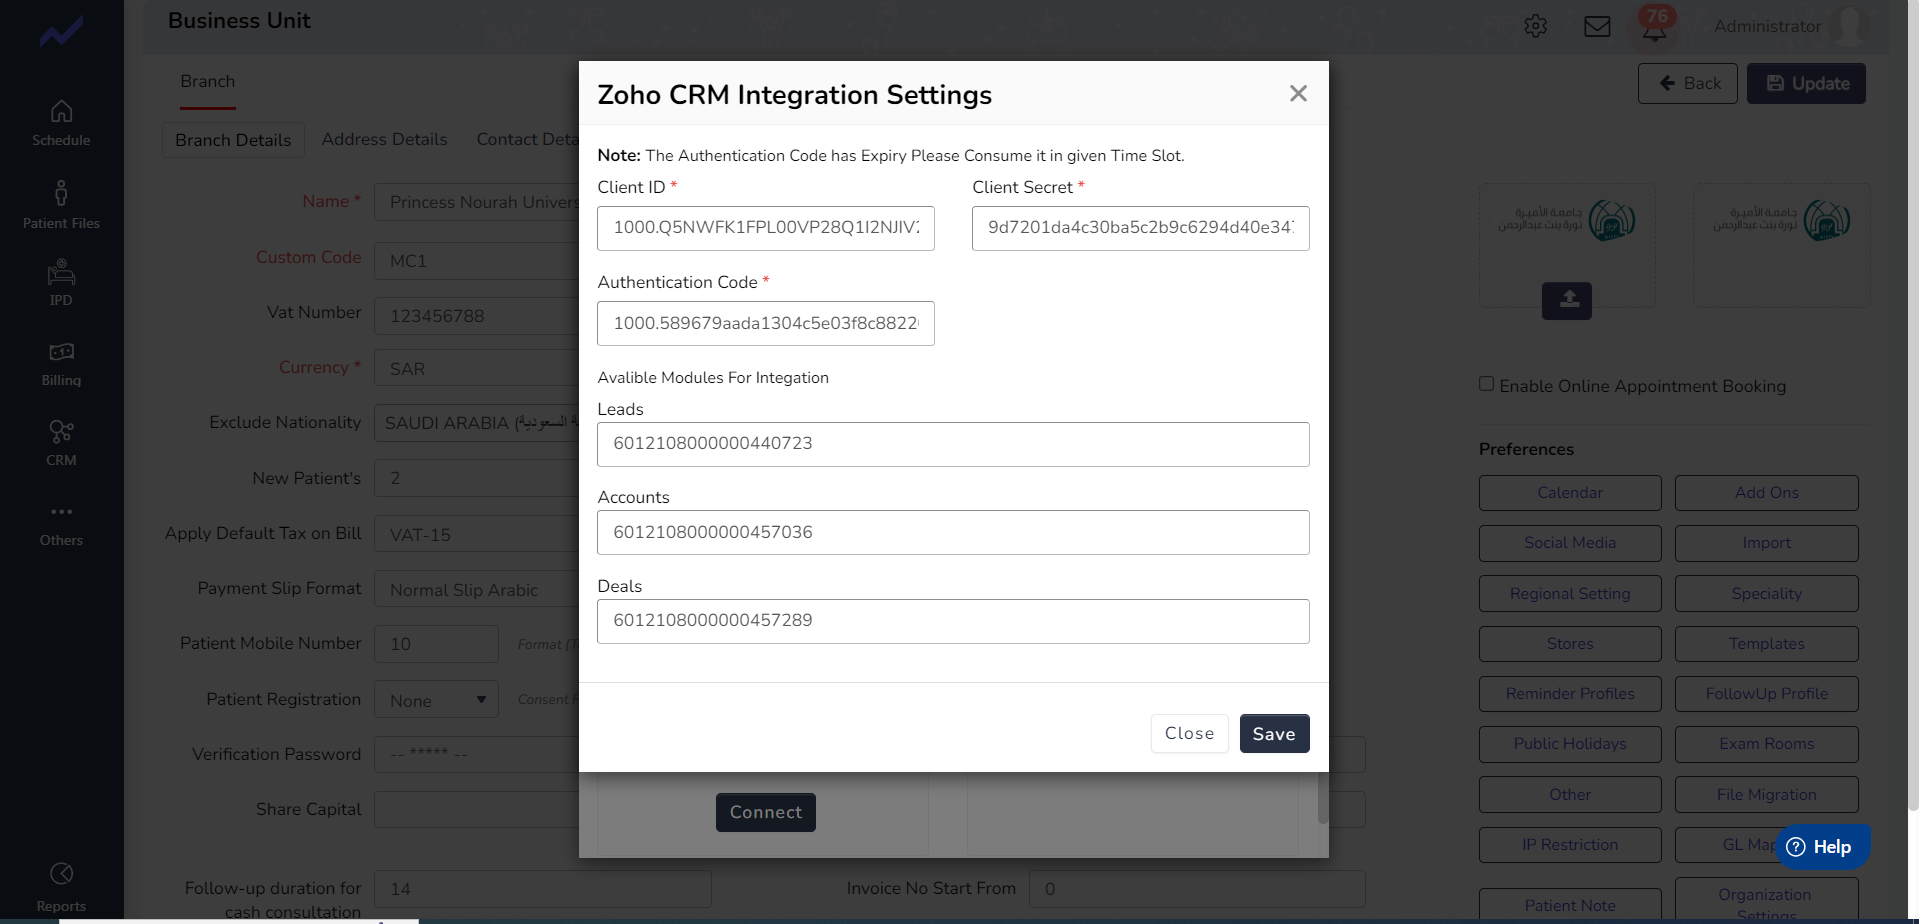The width and height of the screenshot is (1919, 924).
Task: Open the Calendar preference
Action: tap(1570, 493)
